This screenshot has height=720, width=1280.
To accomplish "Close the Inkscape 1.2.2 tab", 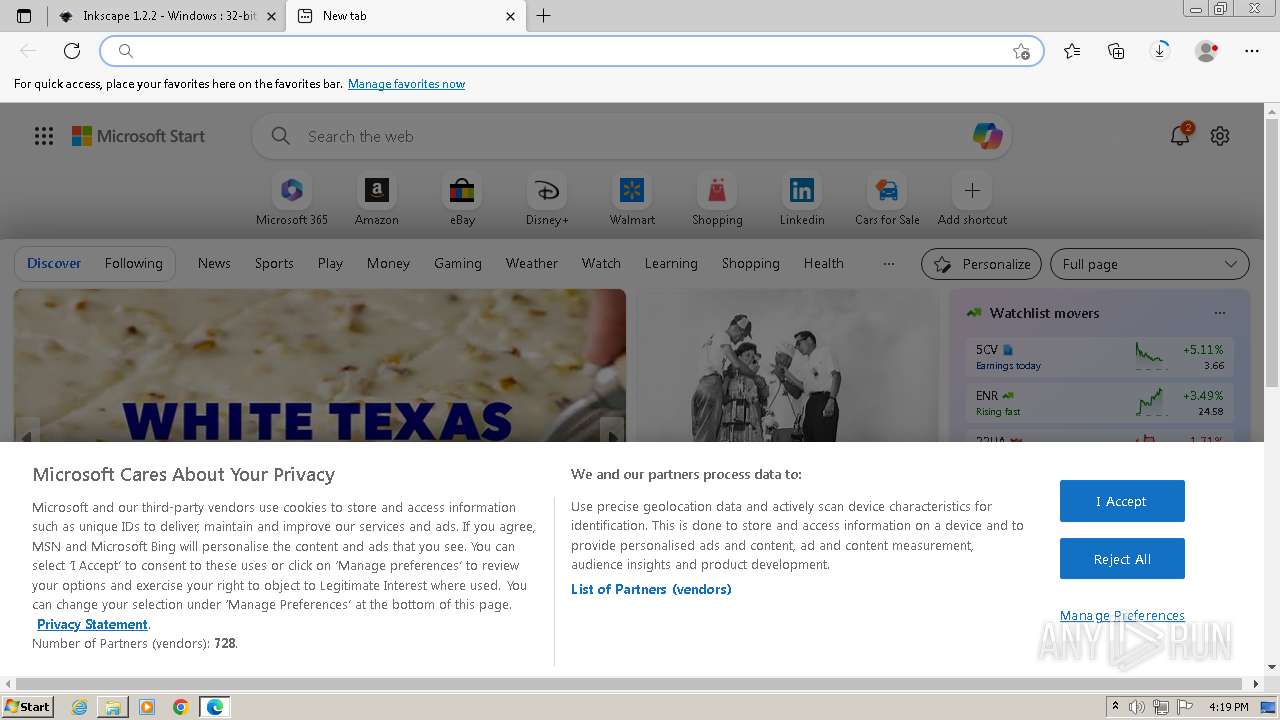I will tap(271, 16).
